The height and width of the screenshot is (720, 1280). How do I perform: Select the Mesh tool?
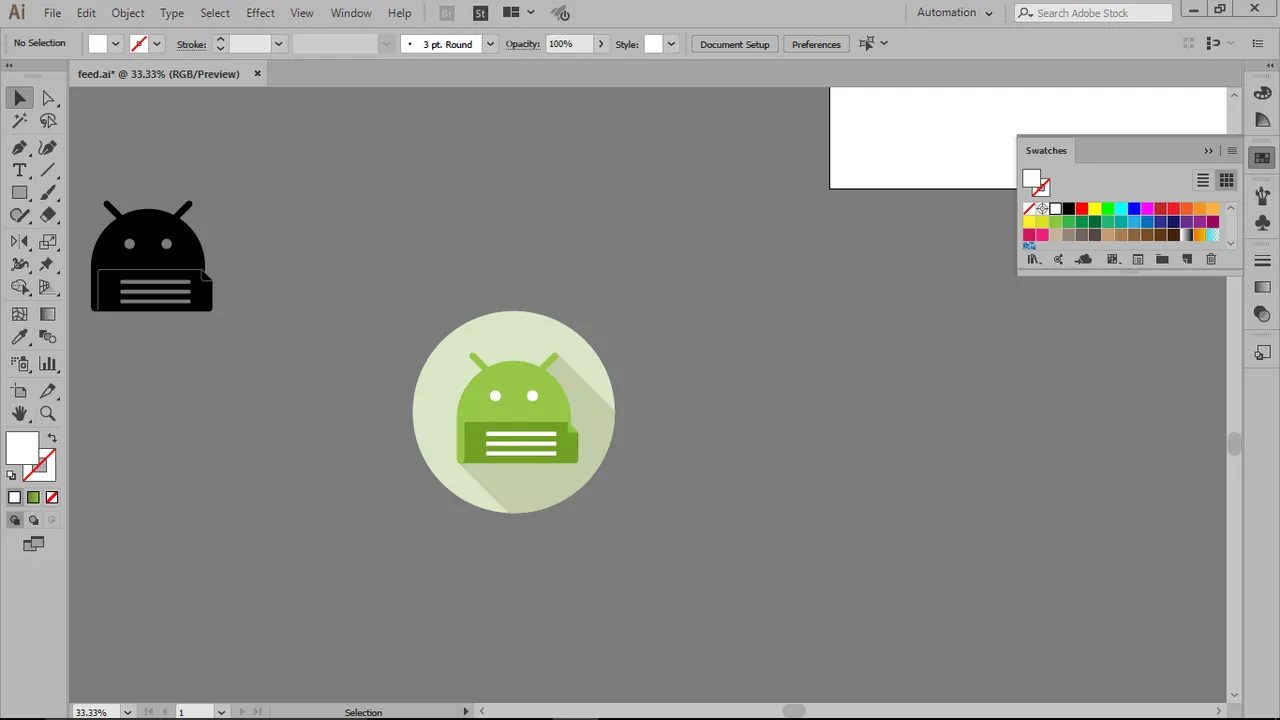20,314
